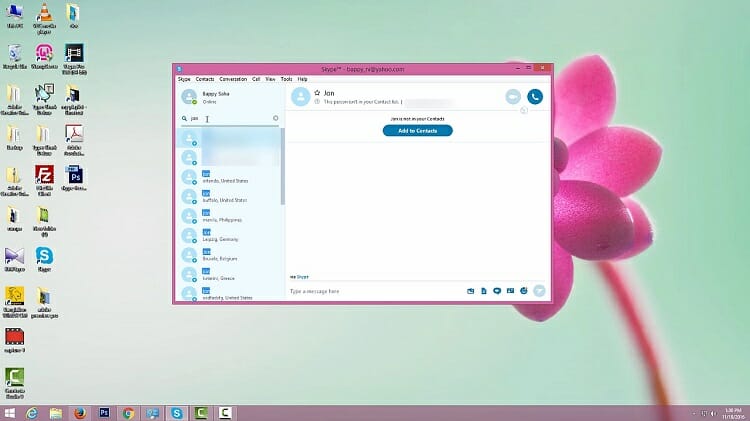Select the Orlando, United States search result
This screenshot has height=421, width=750.
click(x=229, y=177)
